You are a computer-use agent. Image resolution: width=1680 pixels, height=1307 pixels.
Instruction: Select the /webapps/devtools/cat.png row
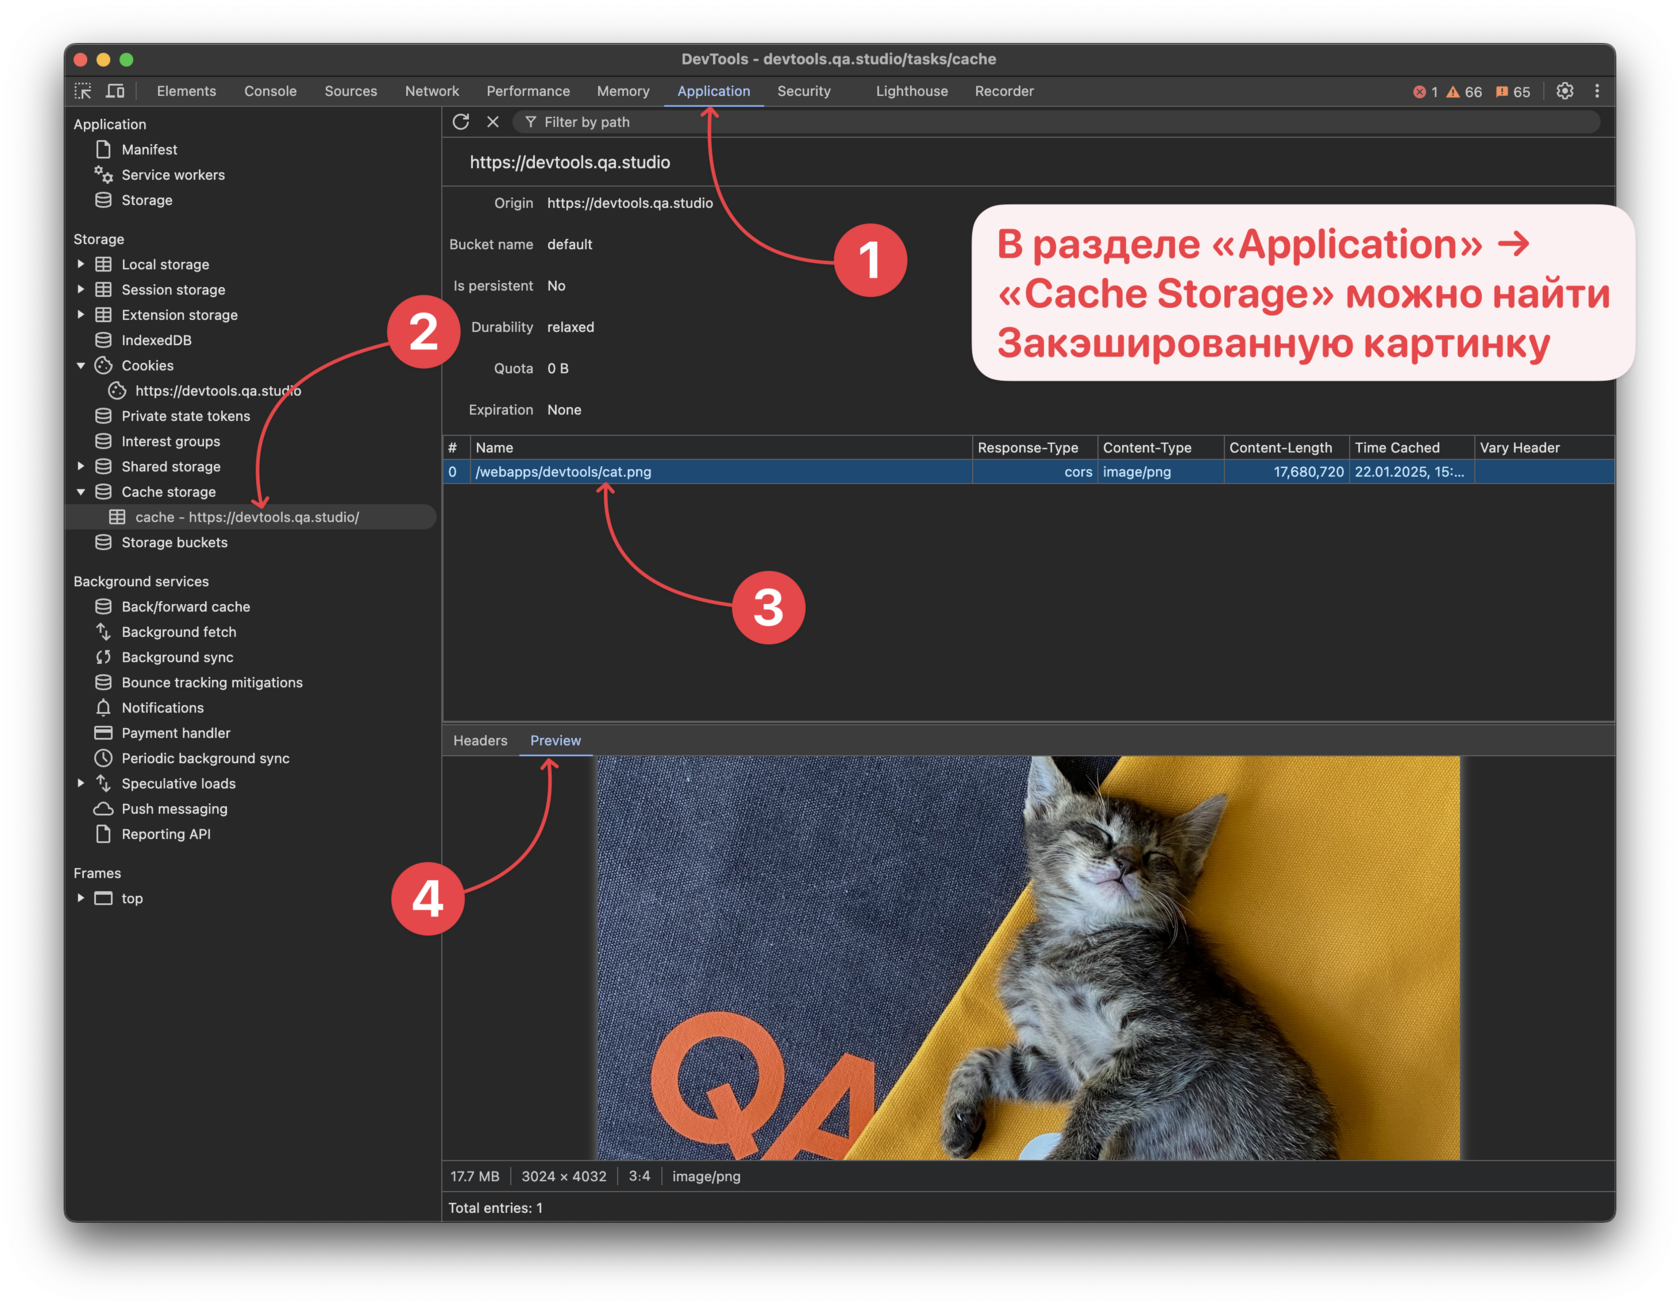[1029, 472]
